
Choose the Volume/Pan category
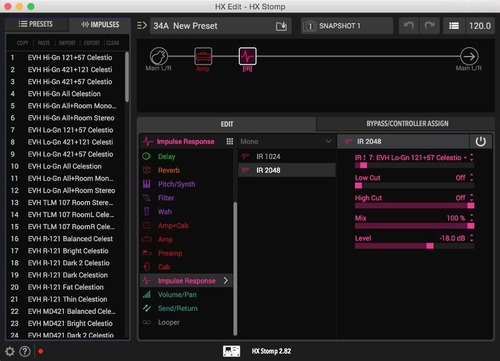click(187, 295)
